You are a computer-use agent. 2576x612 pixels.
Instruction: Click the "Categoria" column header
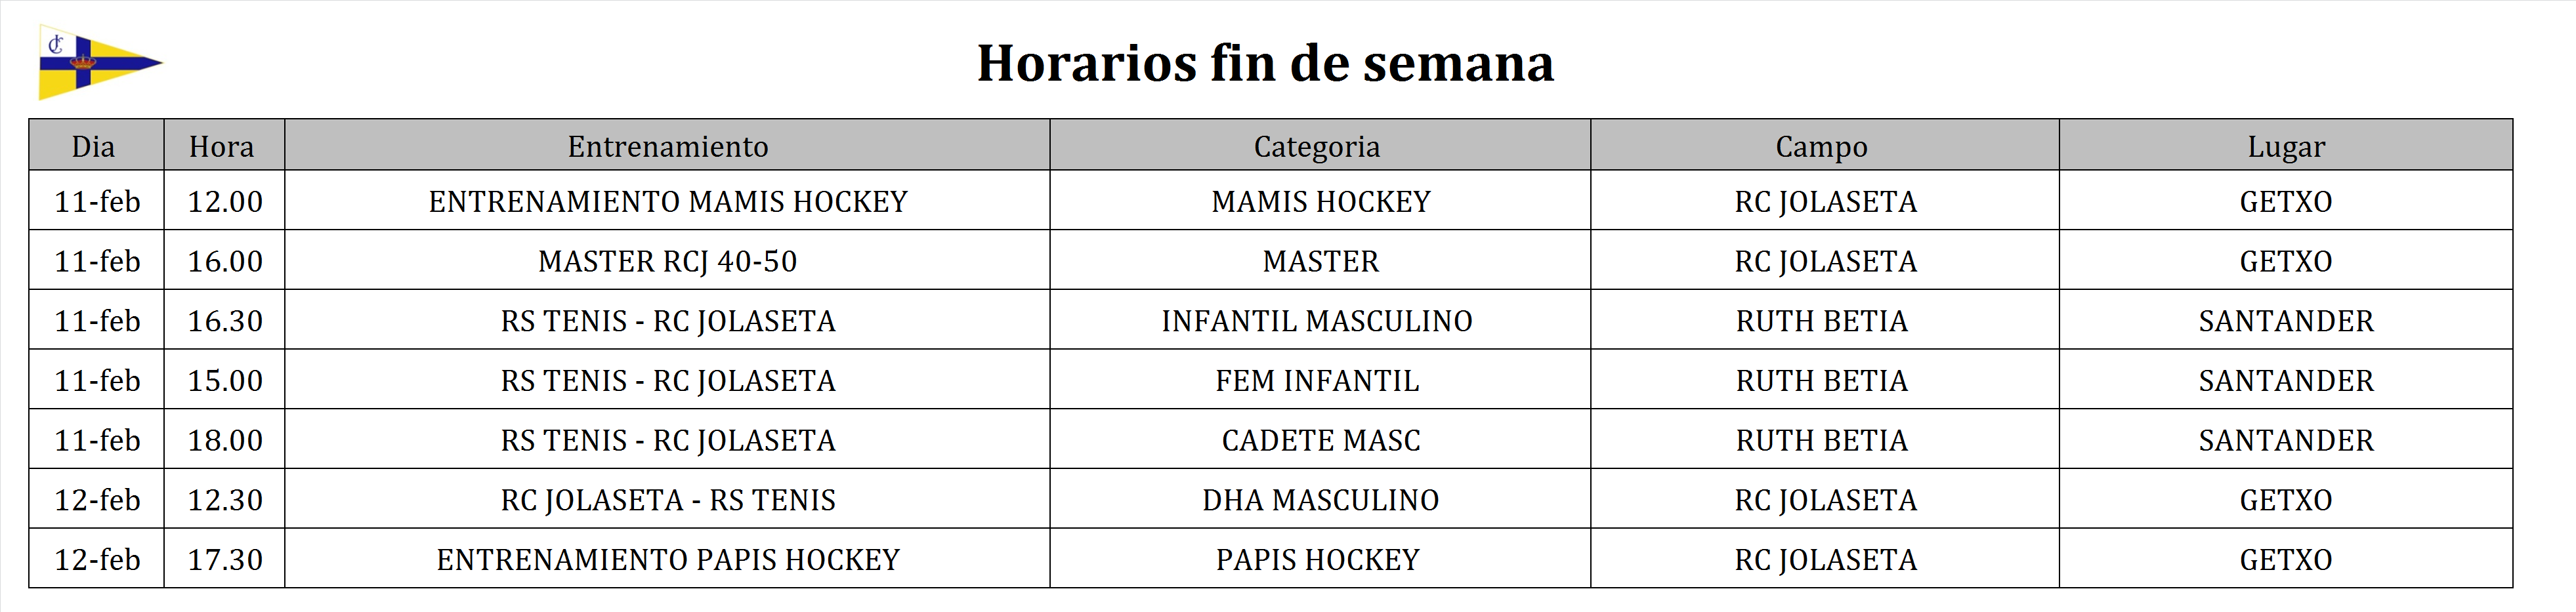pyautogui.click(x=1317, y=147)
